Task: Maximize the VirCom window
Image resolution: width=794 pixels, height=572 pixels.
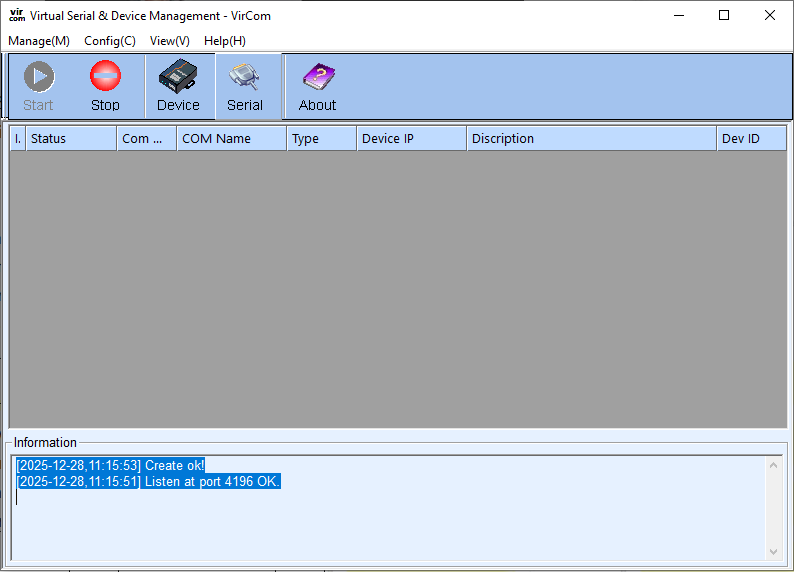Action: [724, 15]
